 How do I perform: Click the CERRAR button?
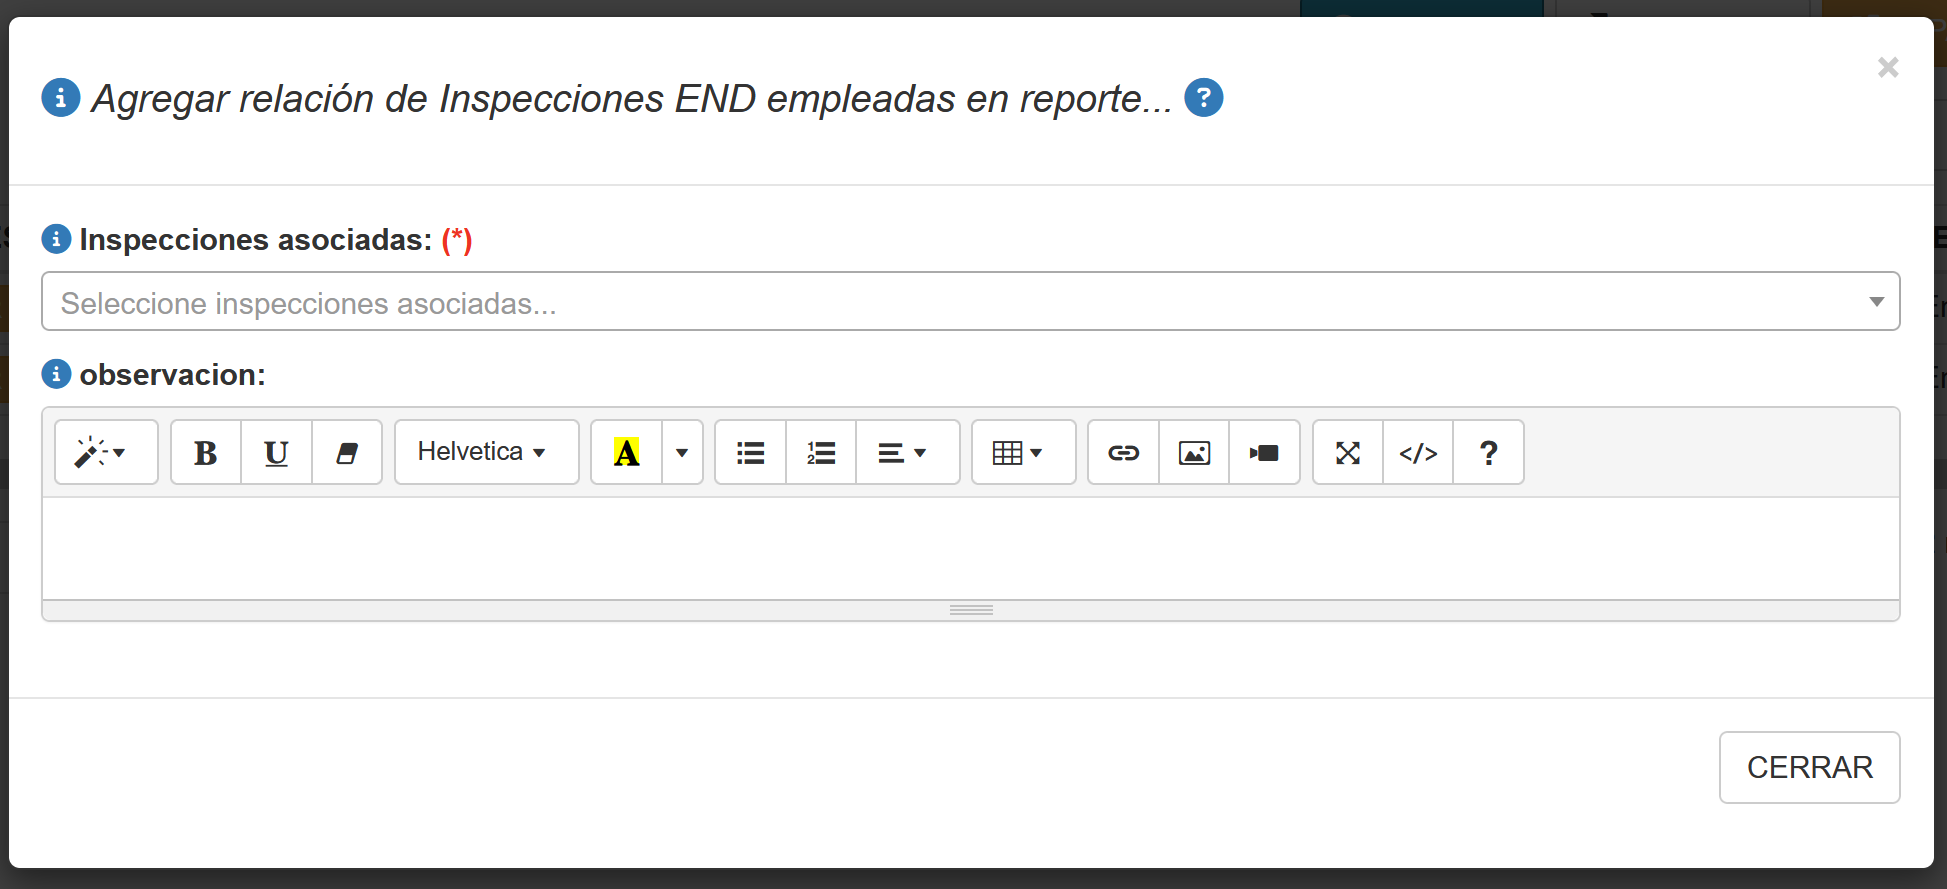[x=1809, y=767]
